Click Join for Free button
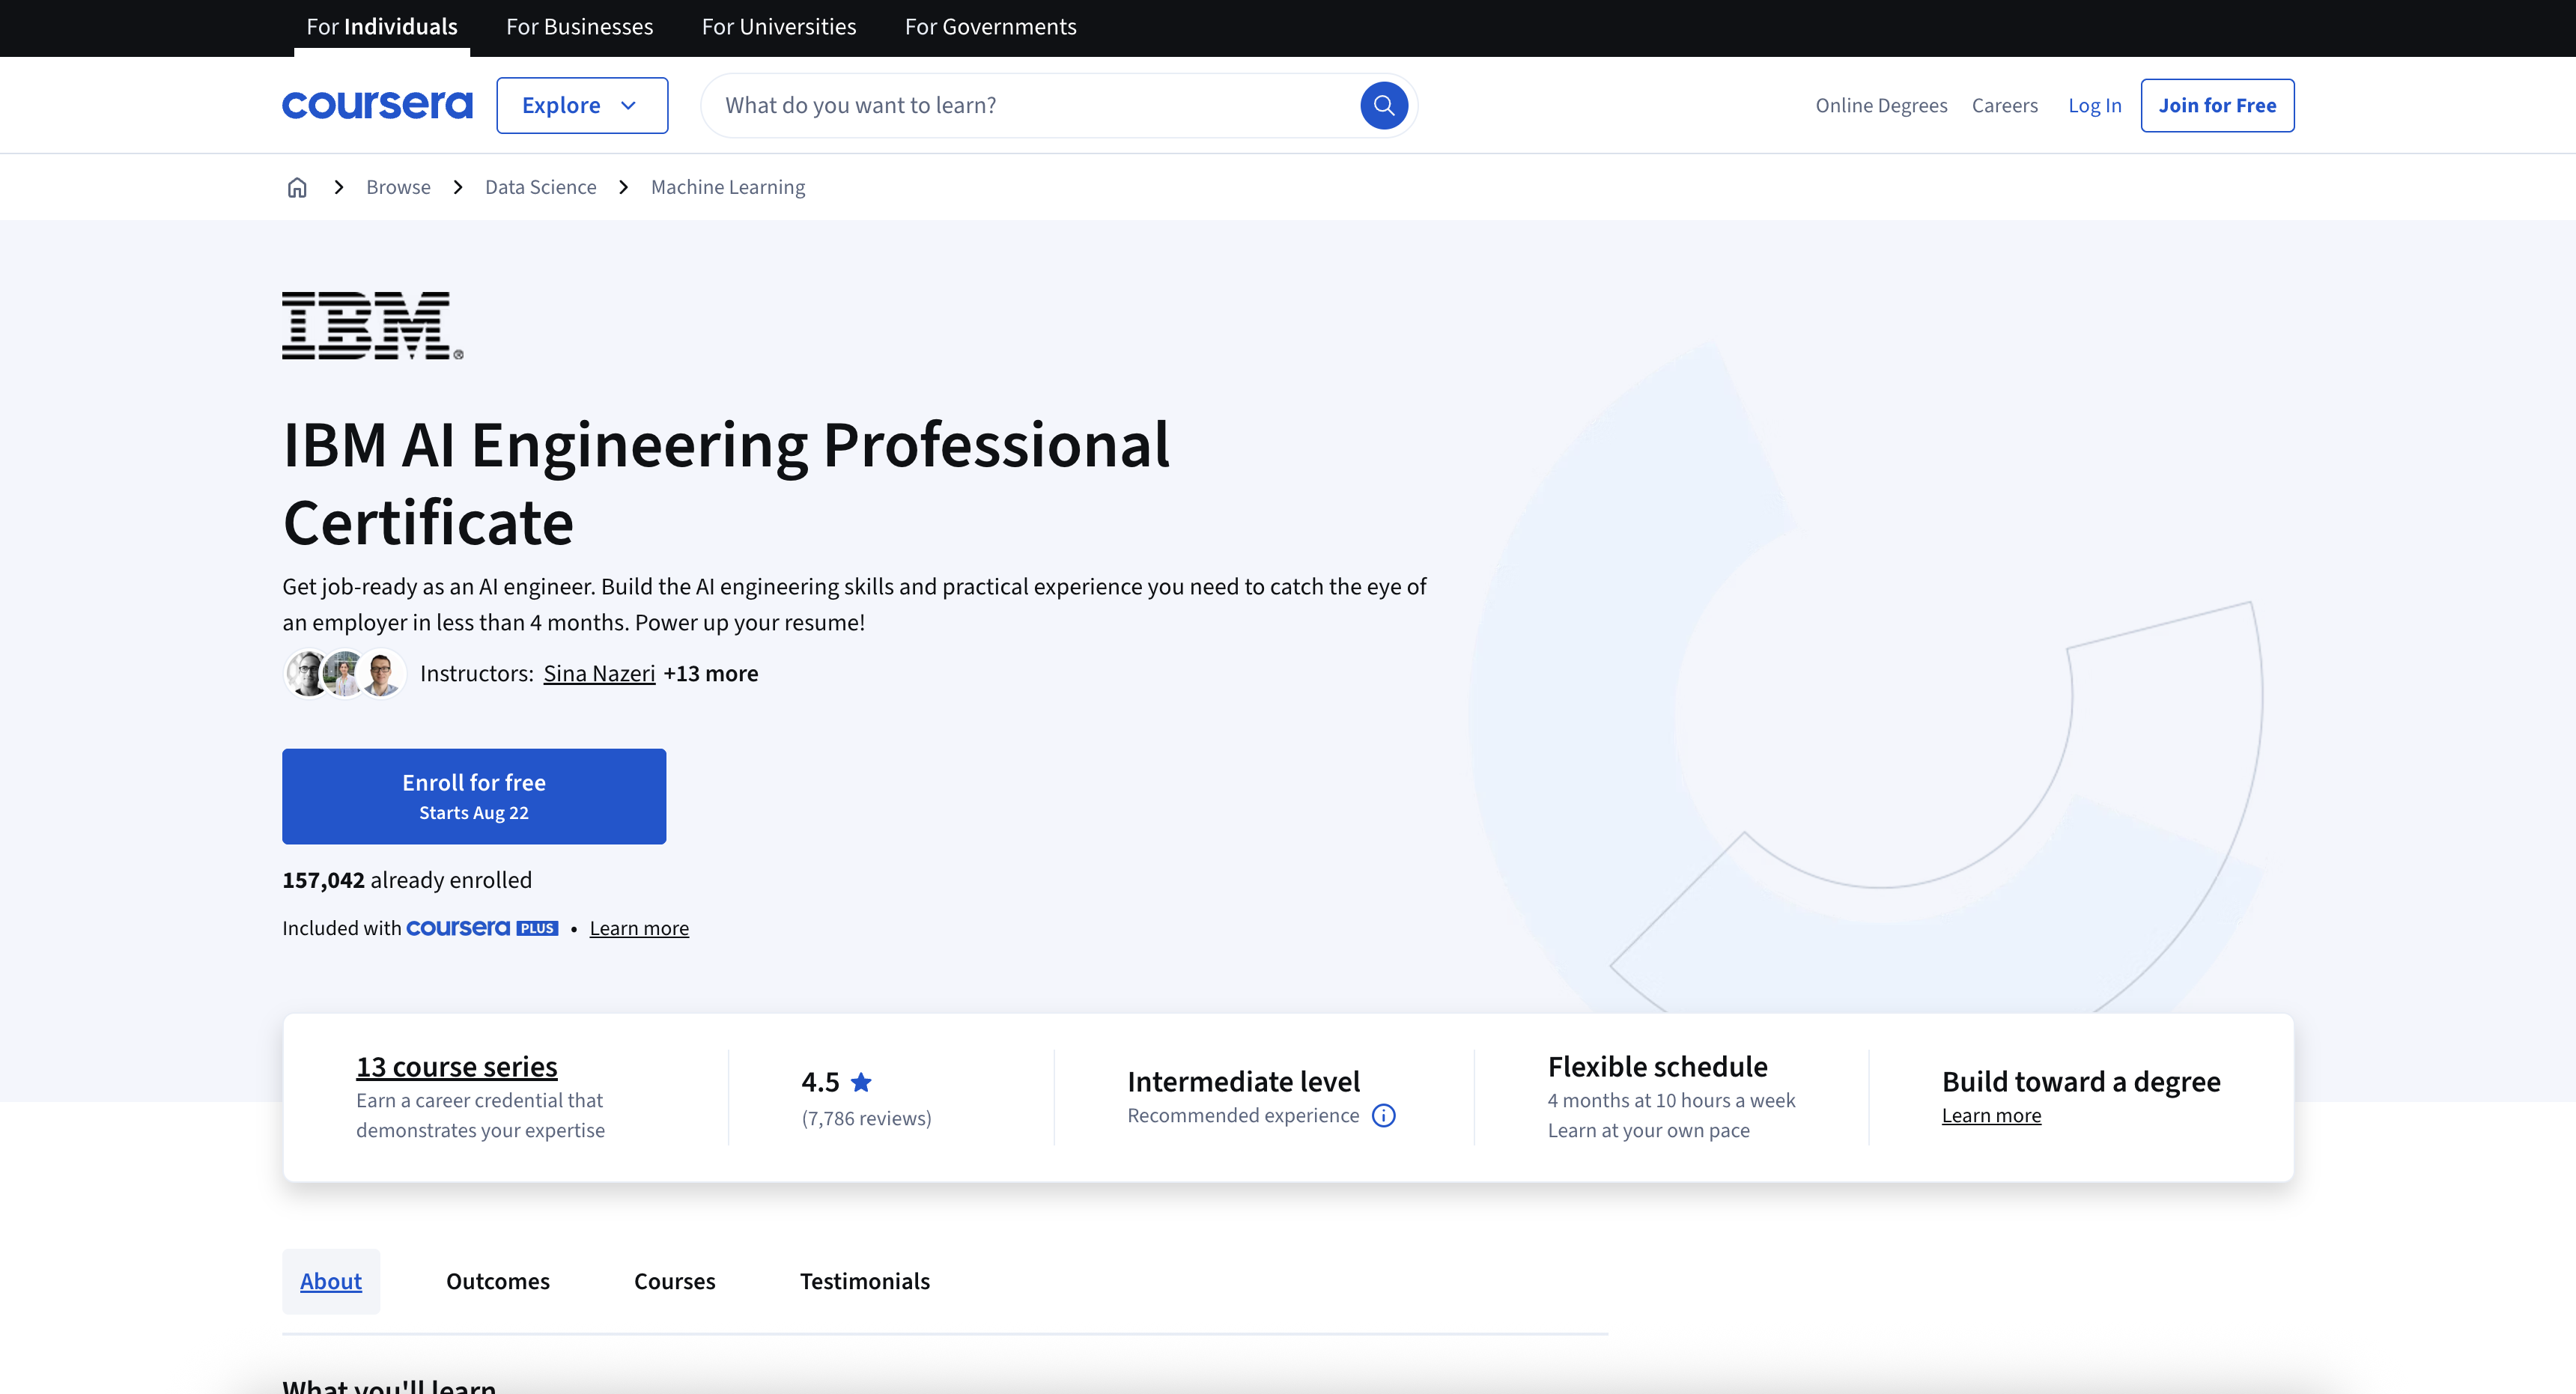The image size is (2576, 1394). pos(2217,105)
